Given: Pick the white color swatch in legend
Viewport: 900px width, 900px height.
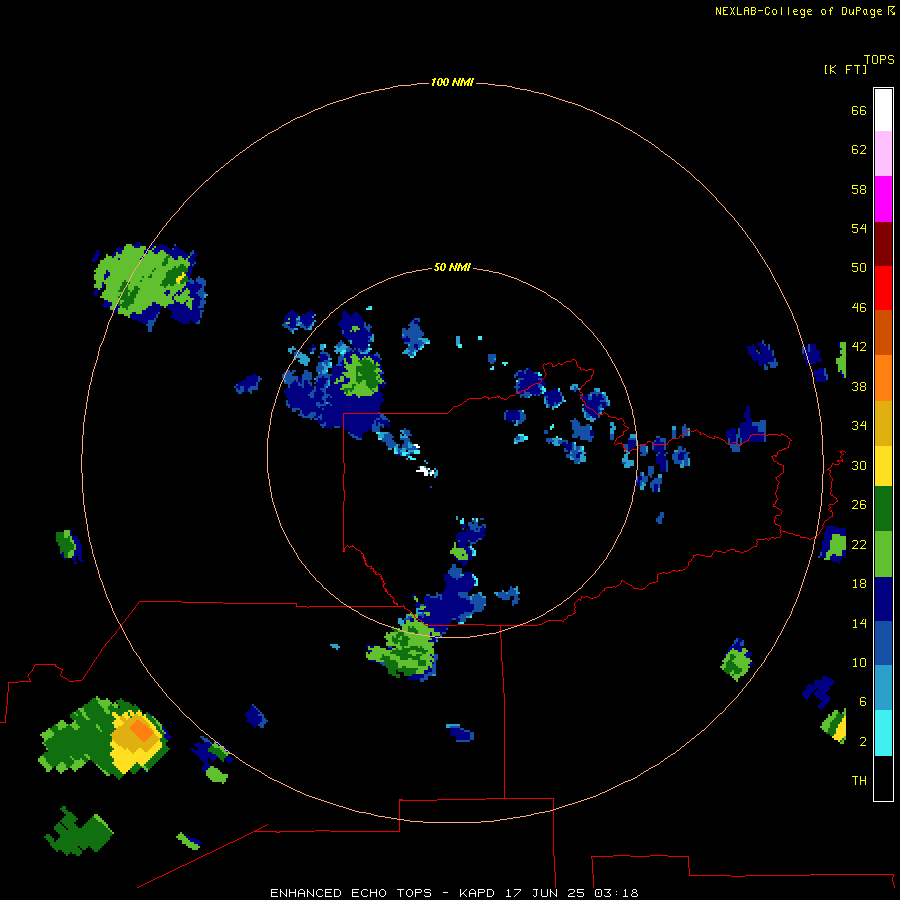Looking at the screenshot, I should tap(883, 110).
